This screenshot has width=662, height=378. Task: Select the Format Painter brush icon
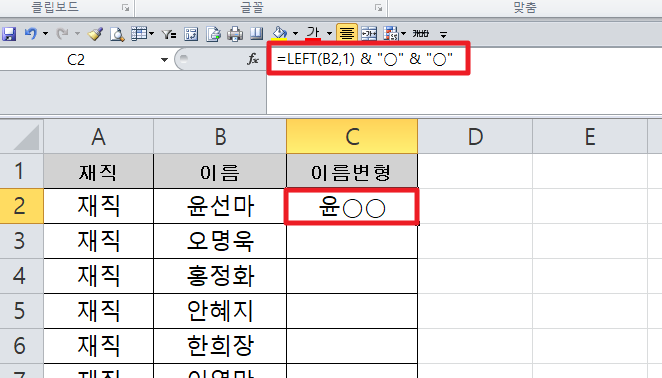point(95,34)
